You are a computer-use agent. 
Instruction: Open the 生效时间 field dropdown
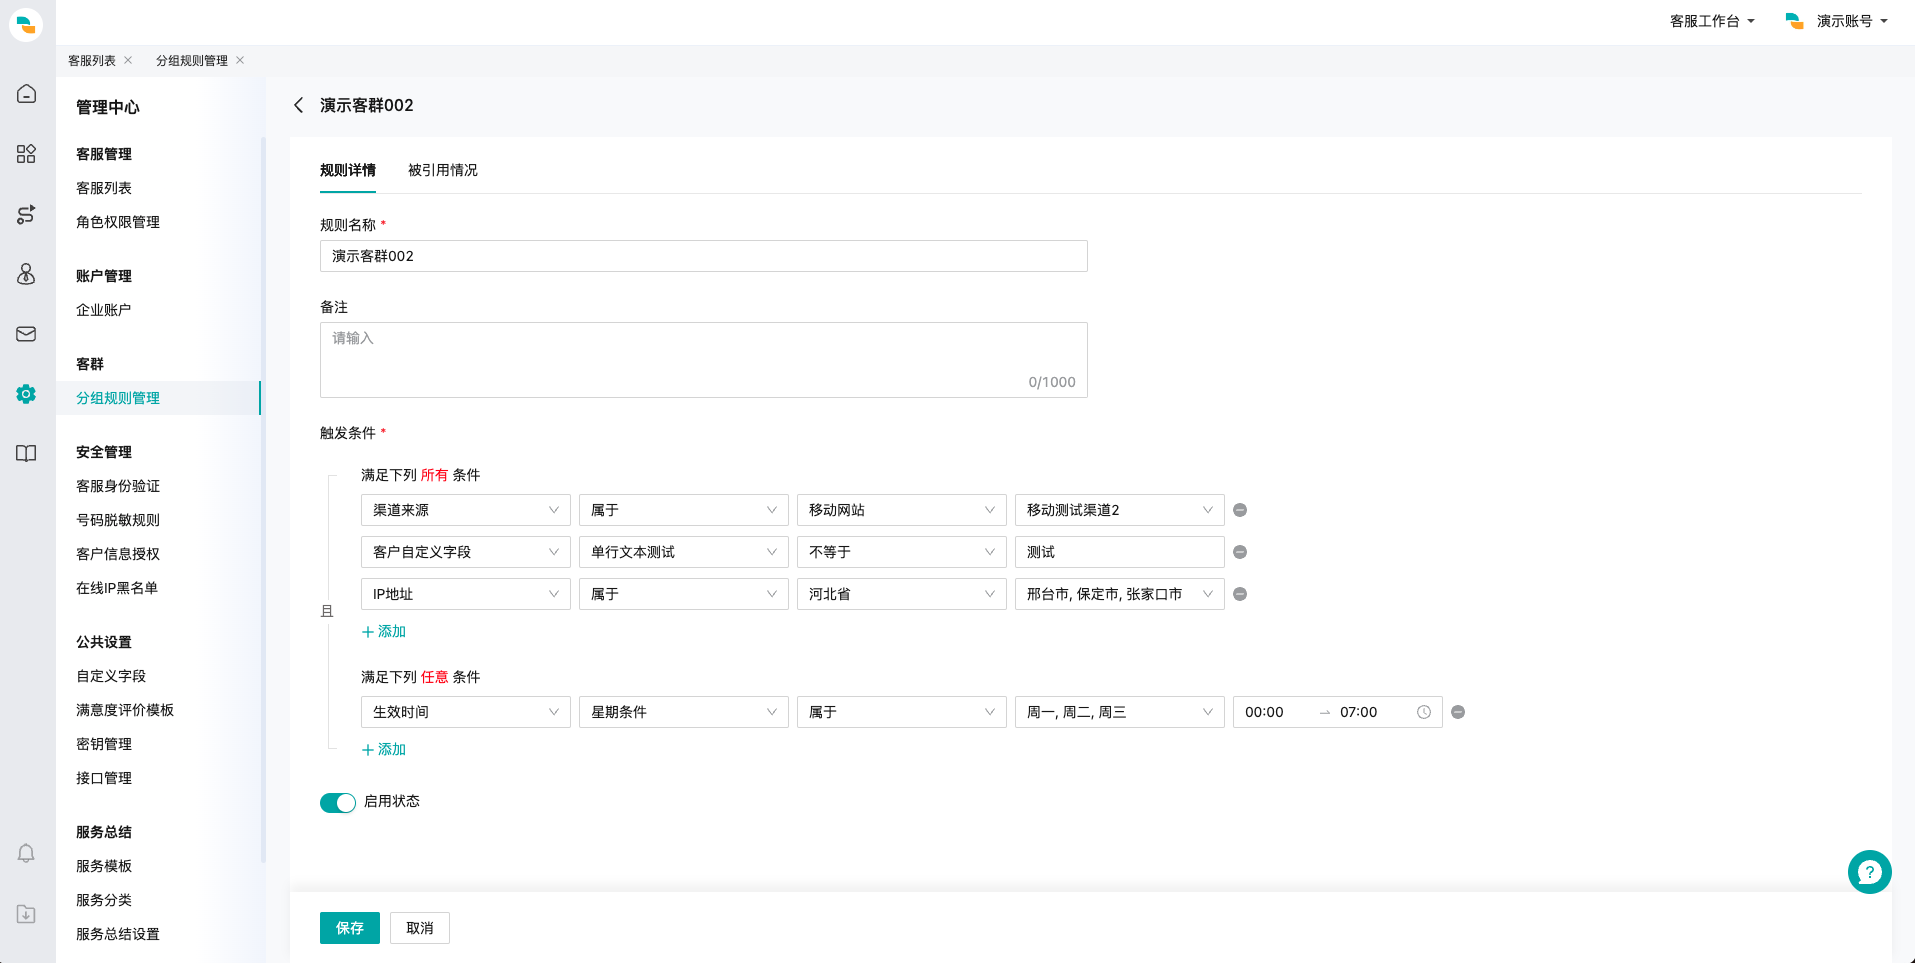pos(465,712)
